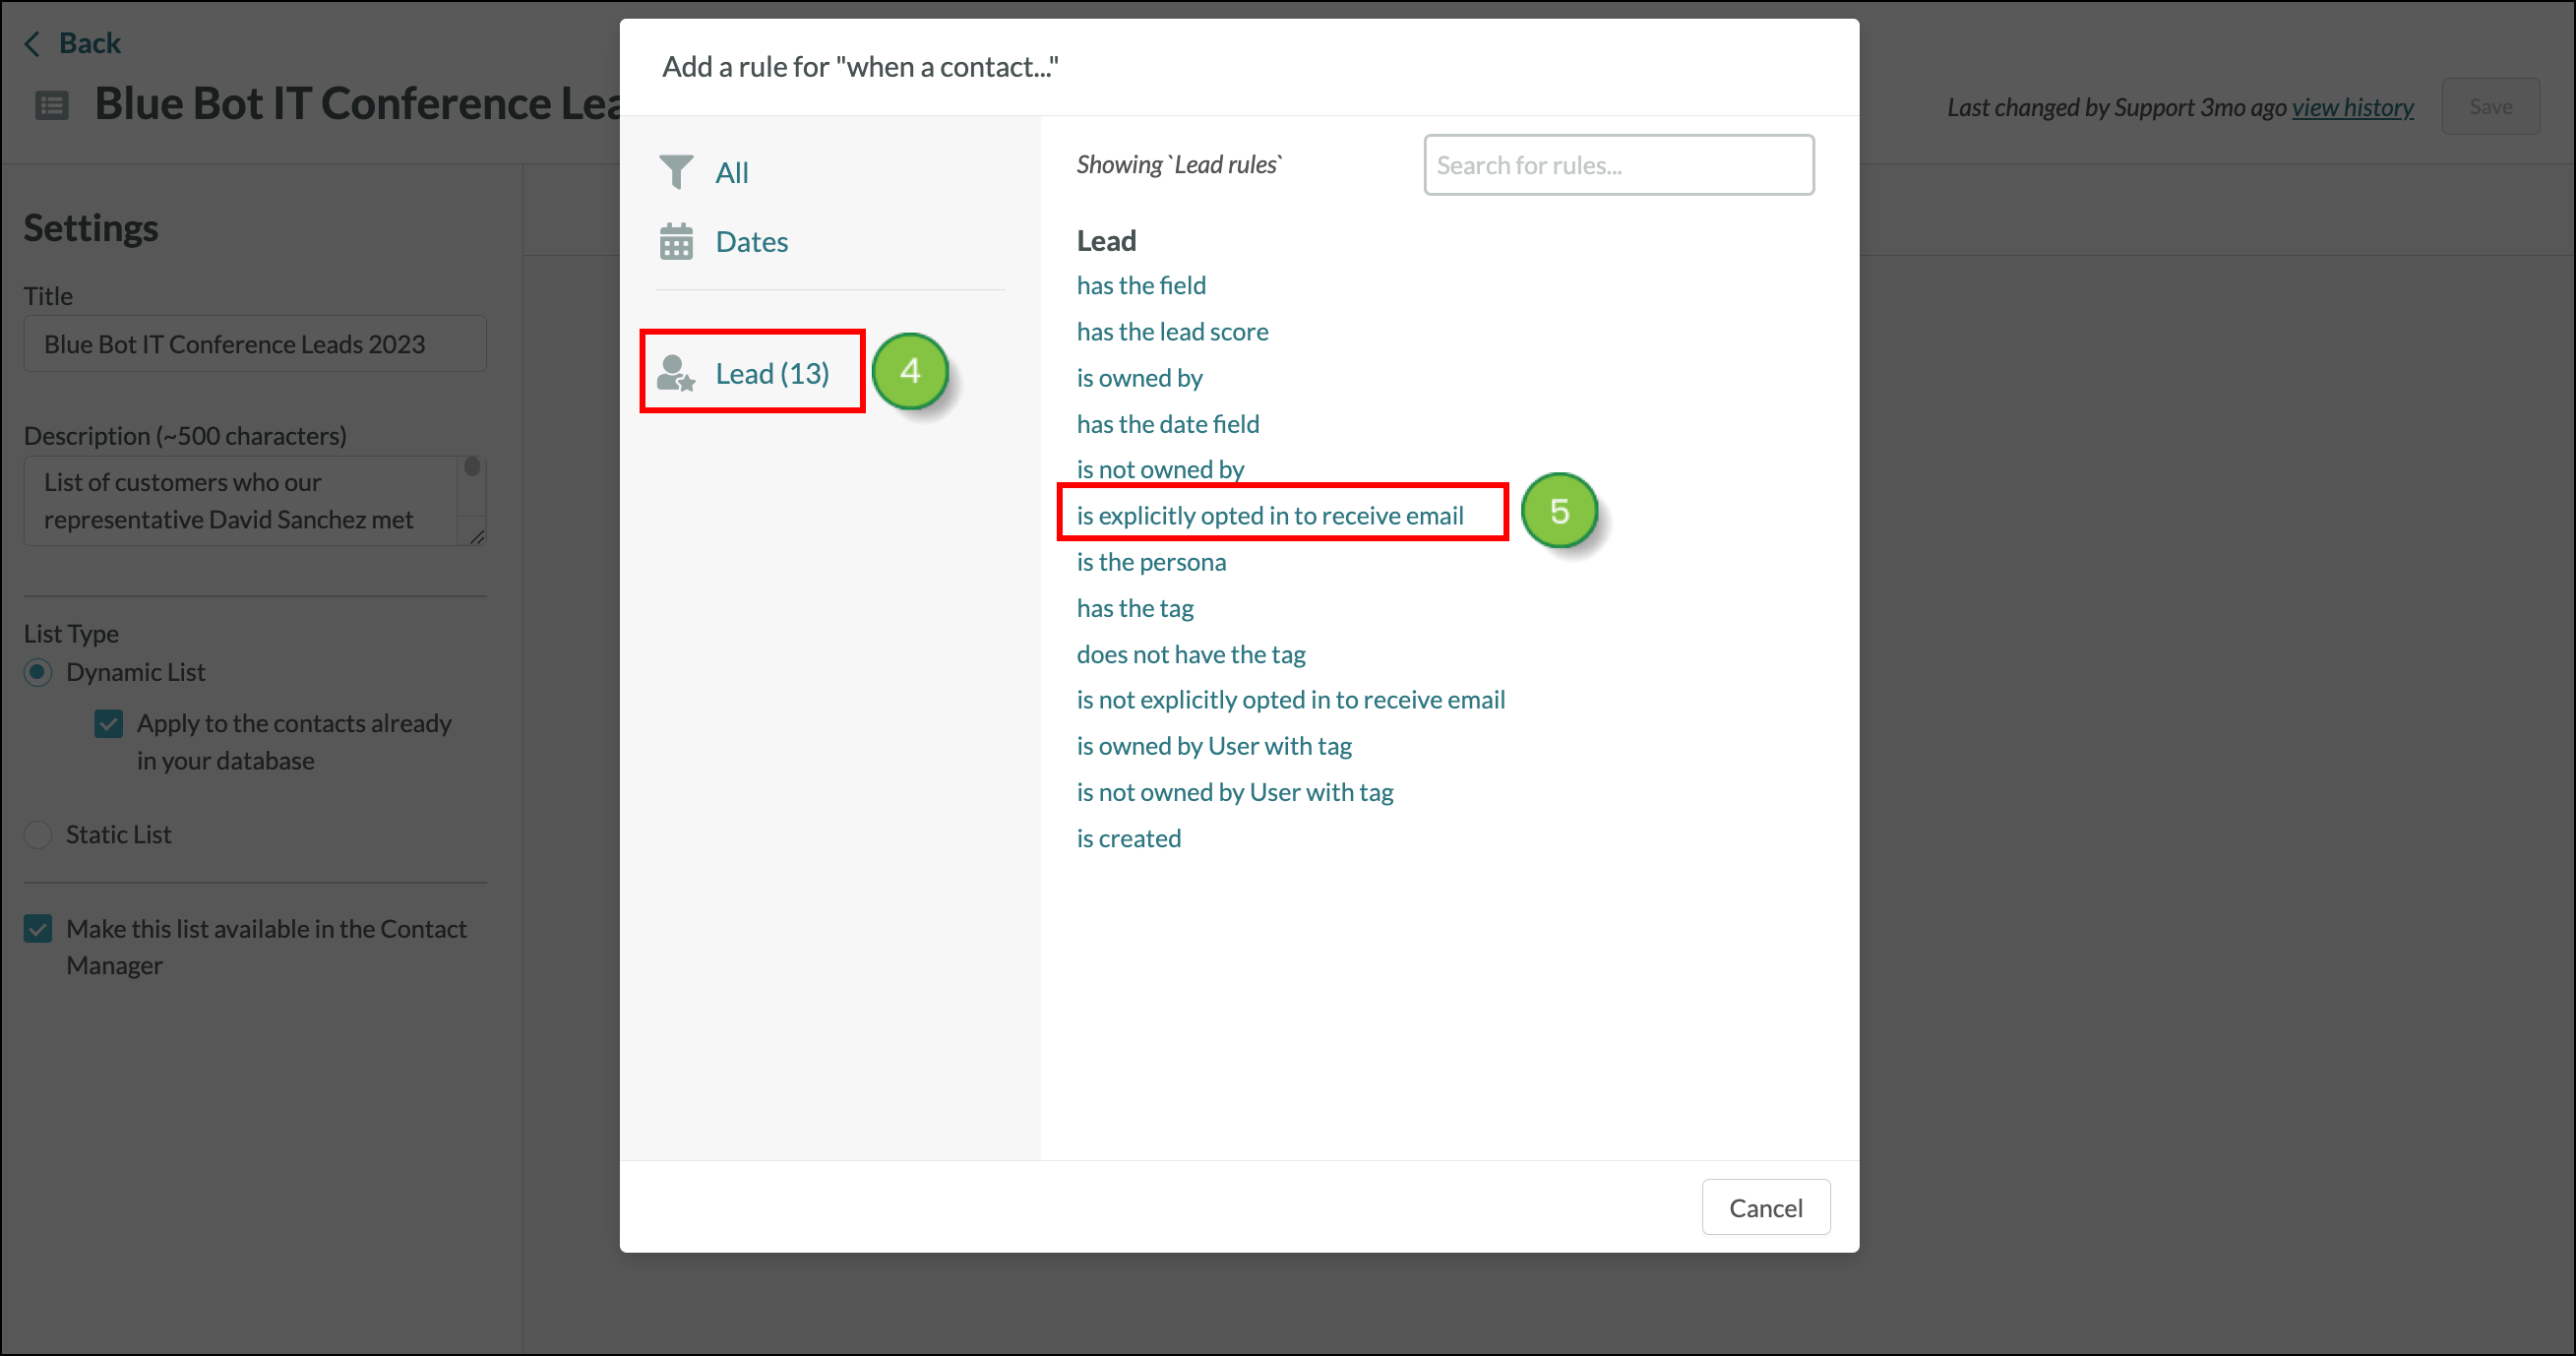
Task: Click the 'Lead' section heading
Action: point(1106,241)
